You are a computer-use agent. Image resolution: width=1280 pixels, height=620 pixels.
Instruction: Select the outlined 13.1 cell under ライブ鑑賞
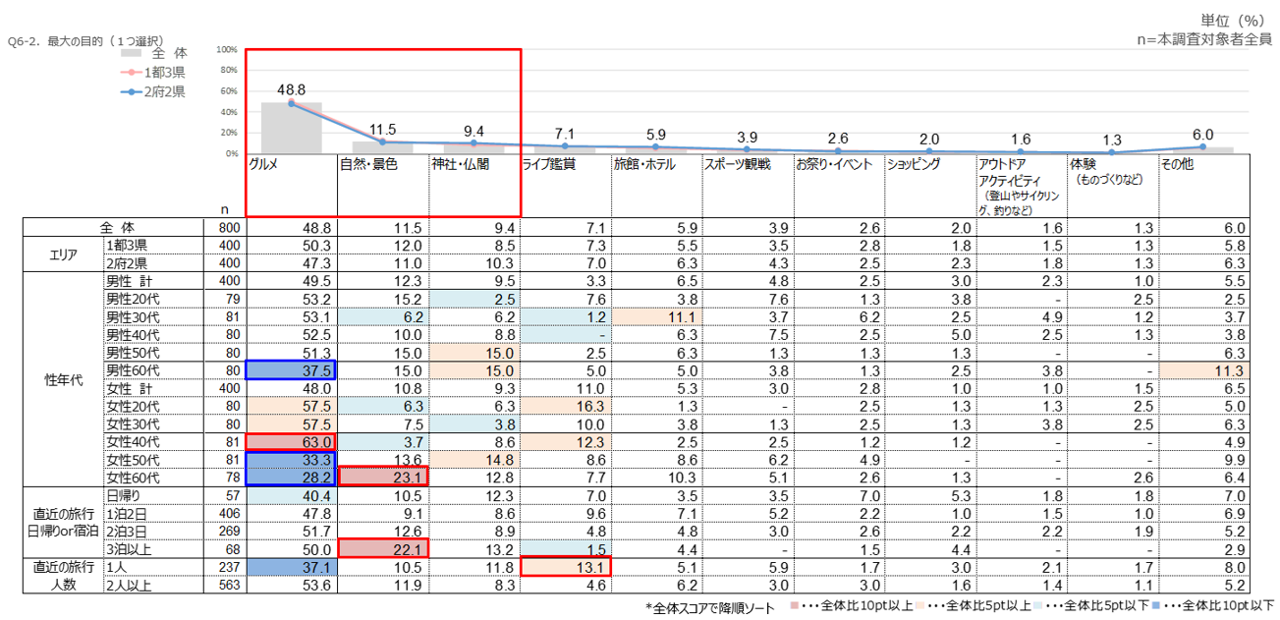[565, 567]
